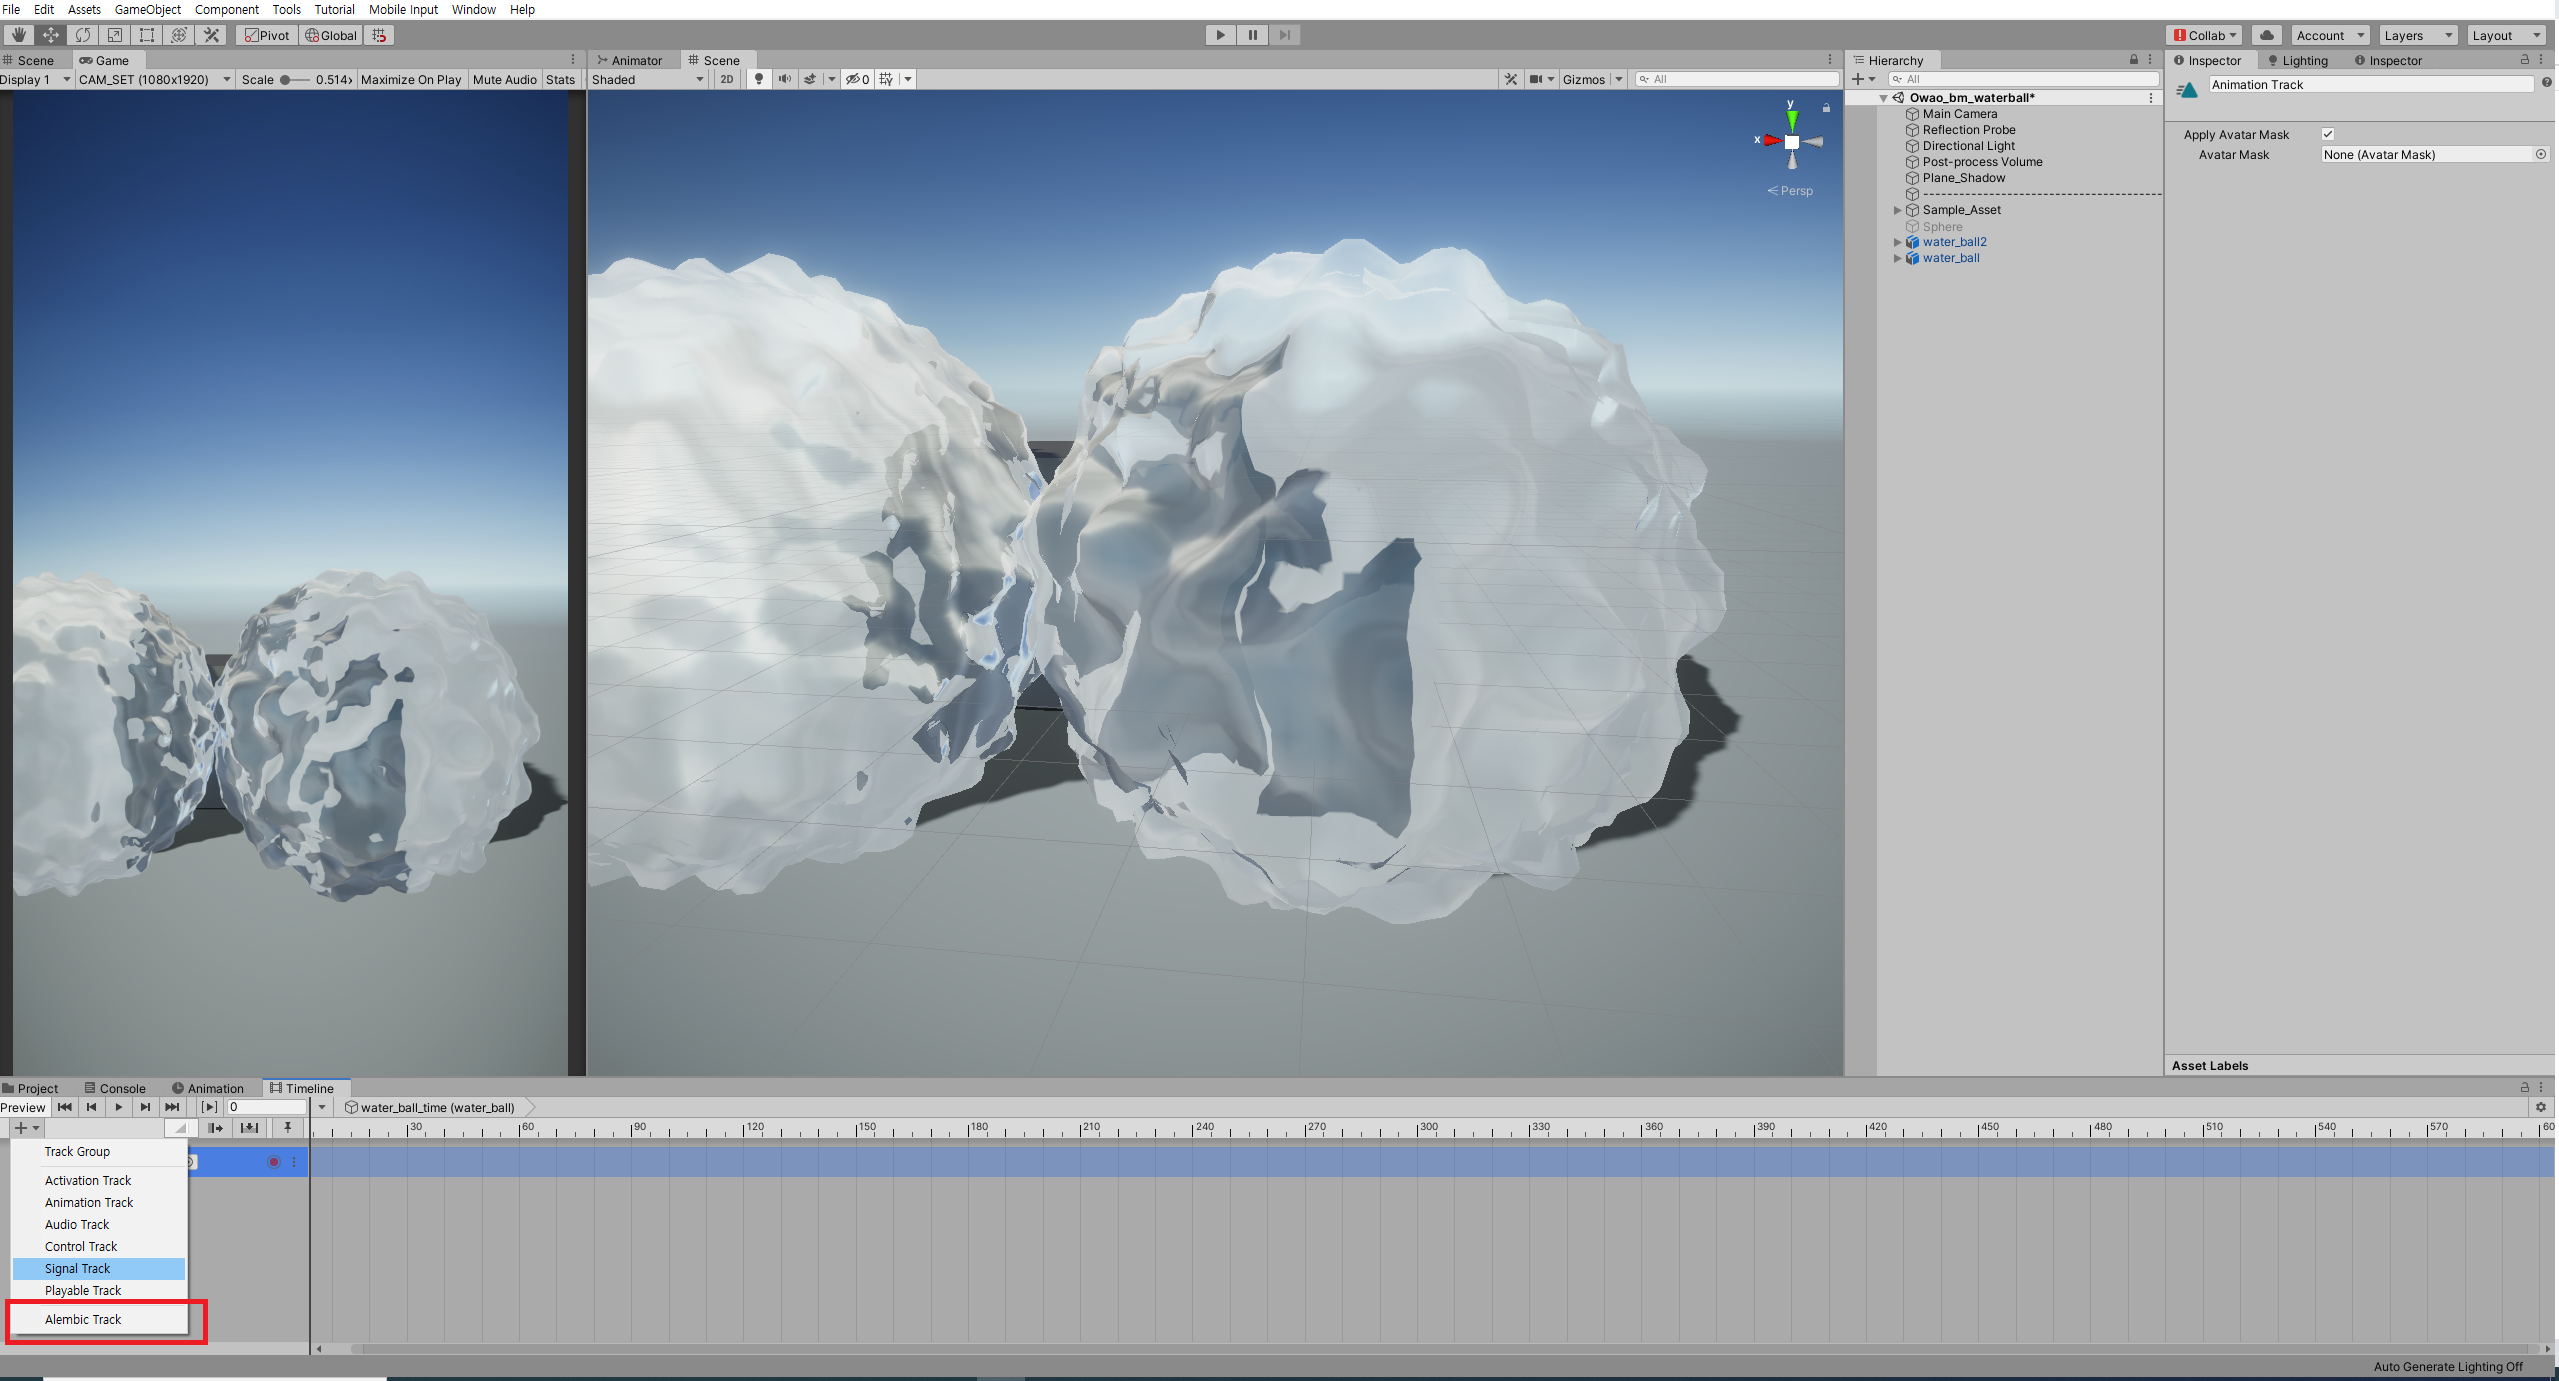2559x1381 pixels.
Task: Open the Shaded draw mode dropdown
Action: [647, 79]
